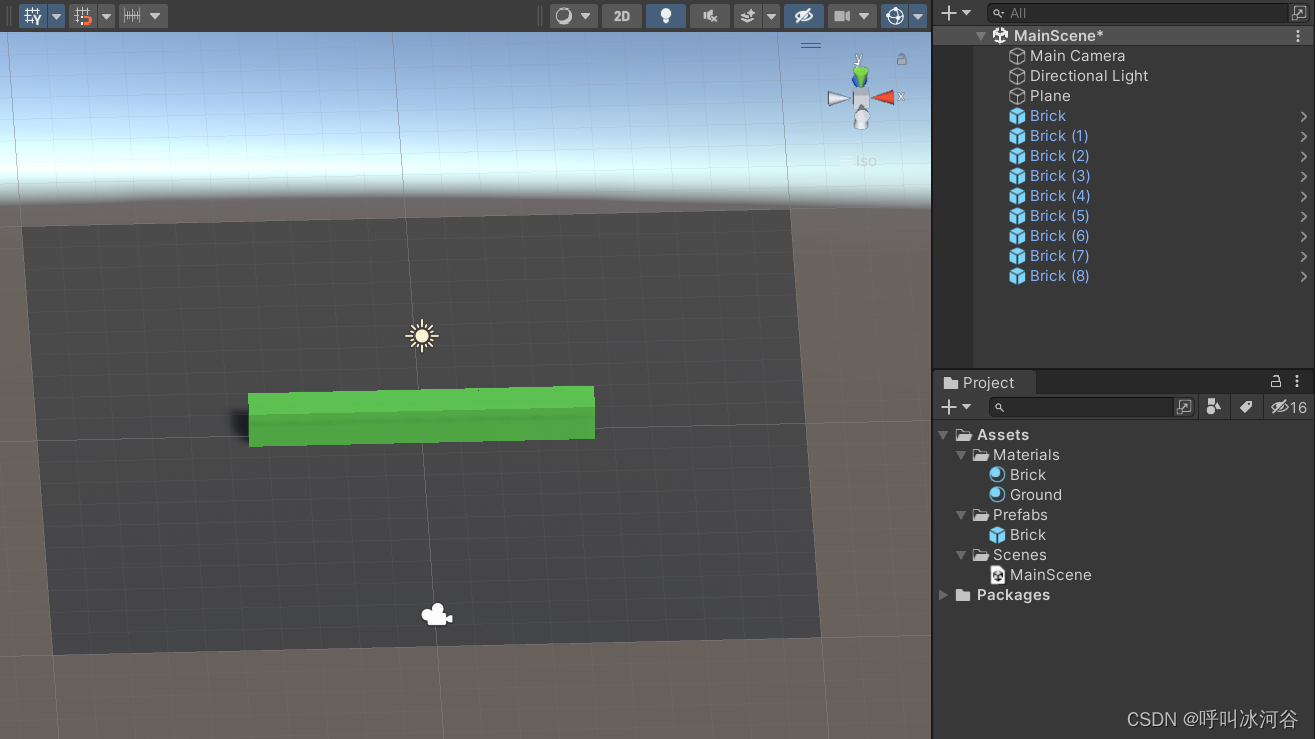Toggle scene effects layers icon

click(x=748, y=16)
